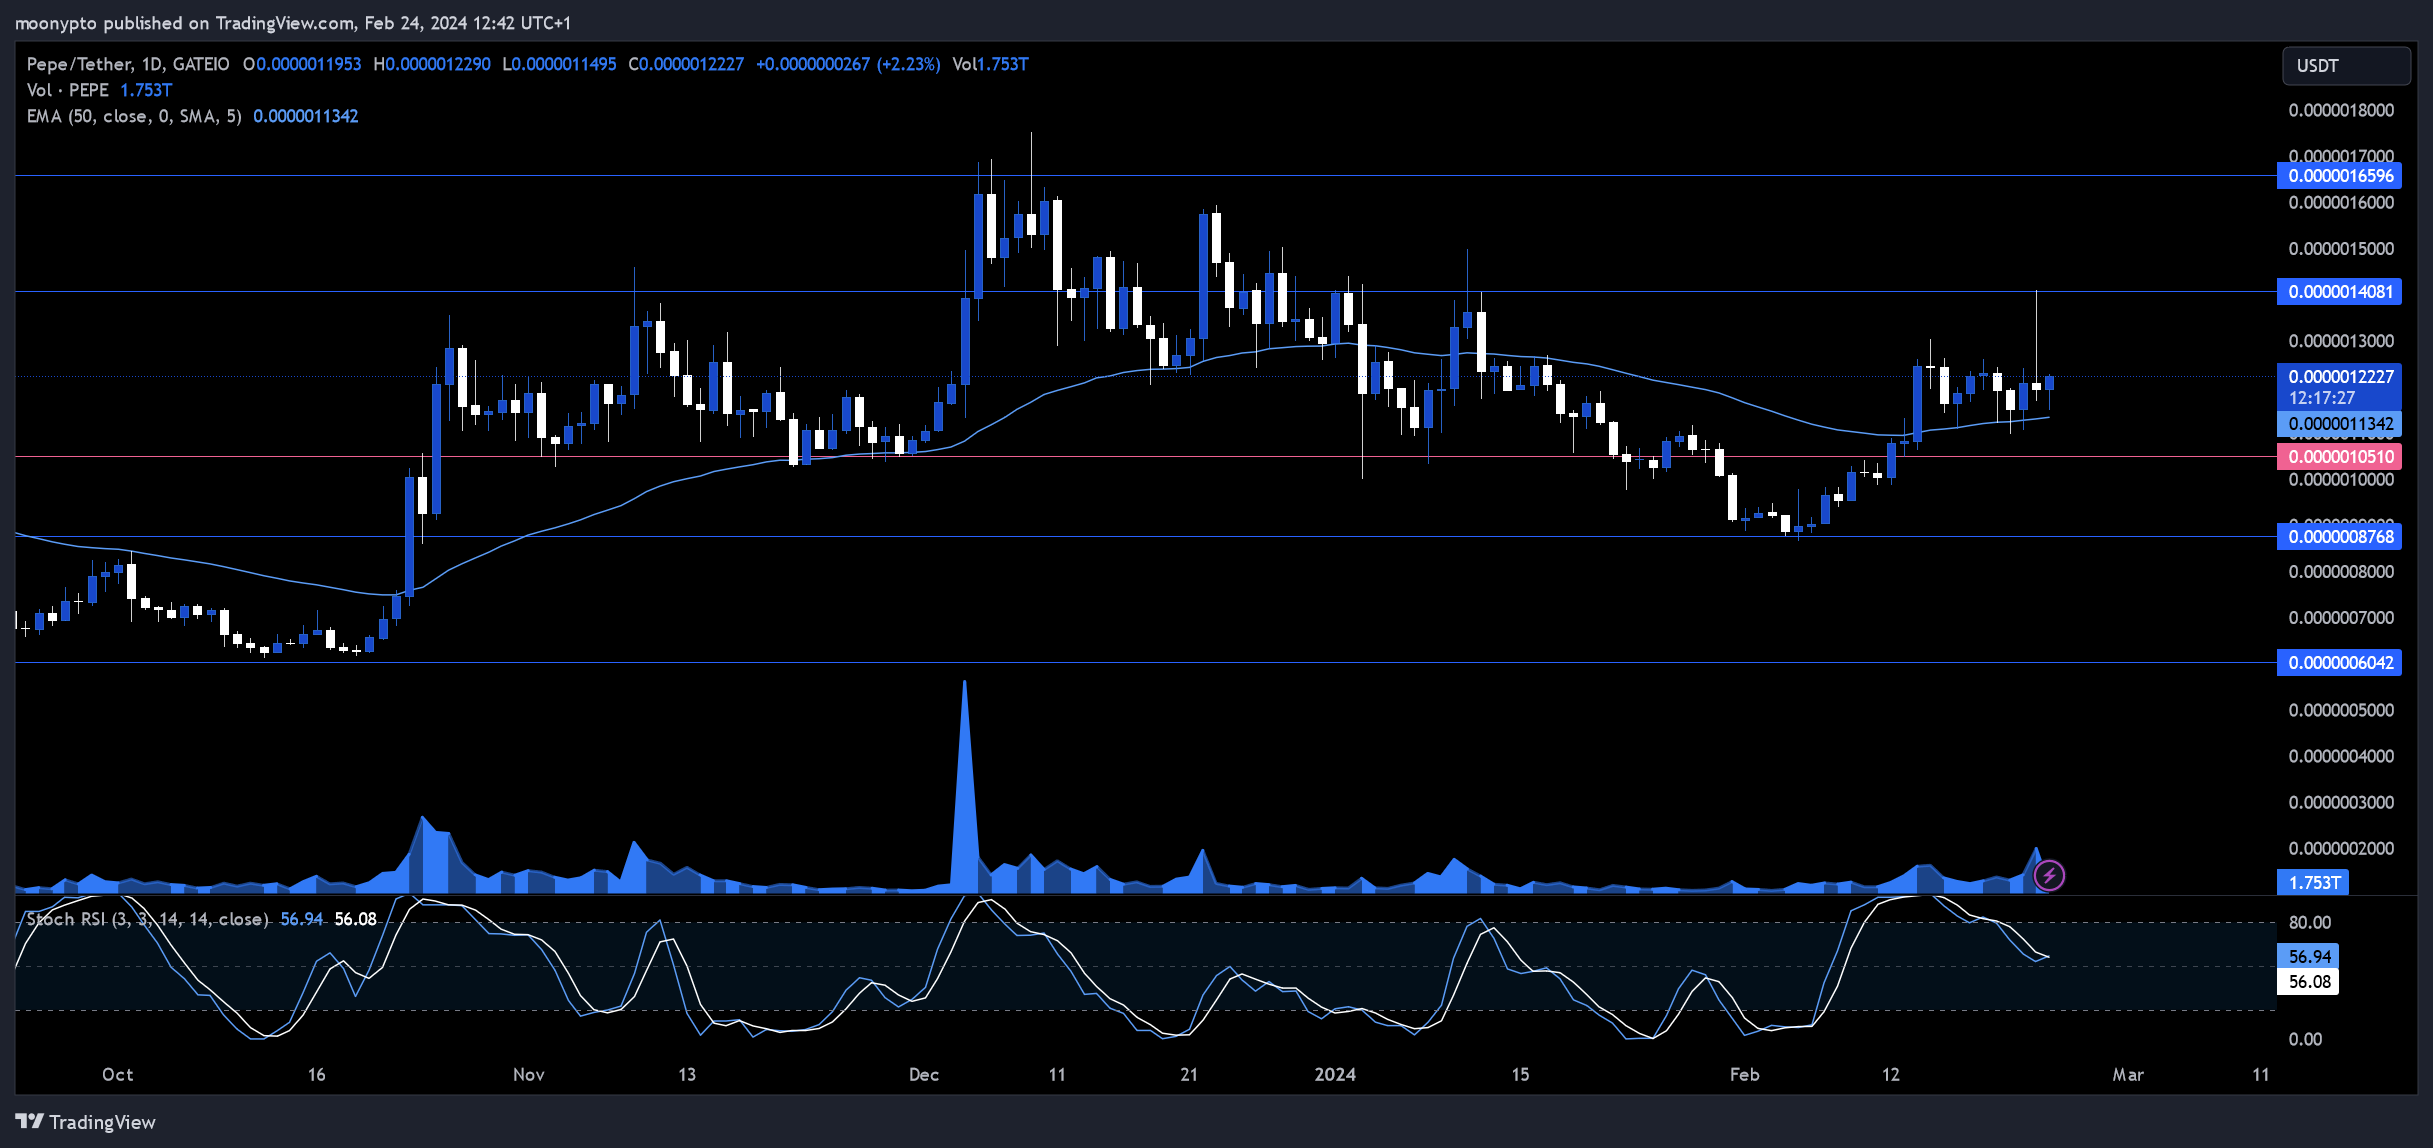Select the Stoch RSI (3, 3, 14, 14, close) legend
Image resolution: width=2433 pixels, height=1148 pixels.
click(x=147, y=919)
